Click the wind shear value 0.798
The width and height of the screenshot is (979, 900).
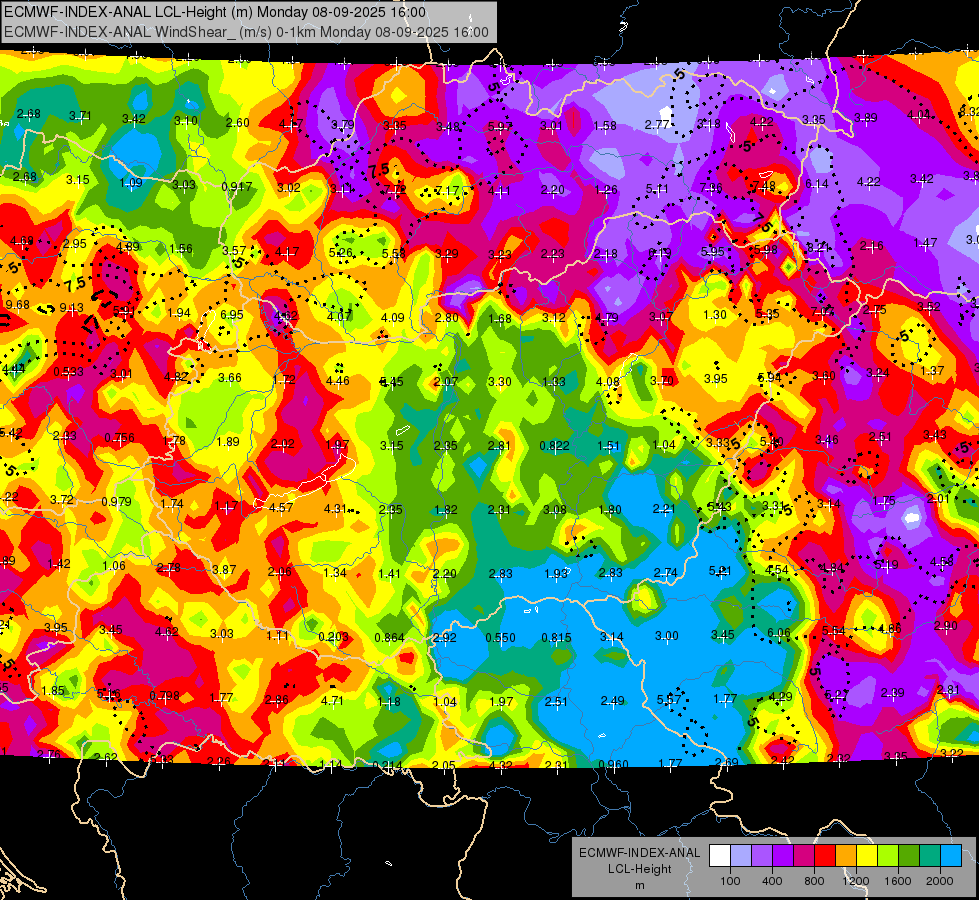point(165,696)
